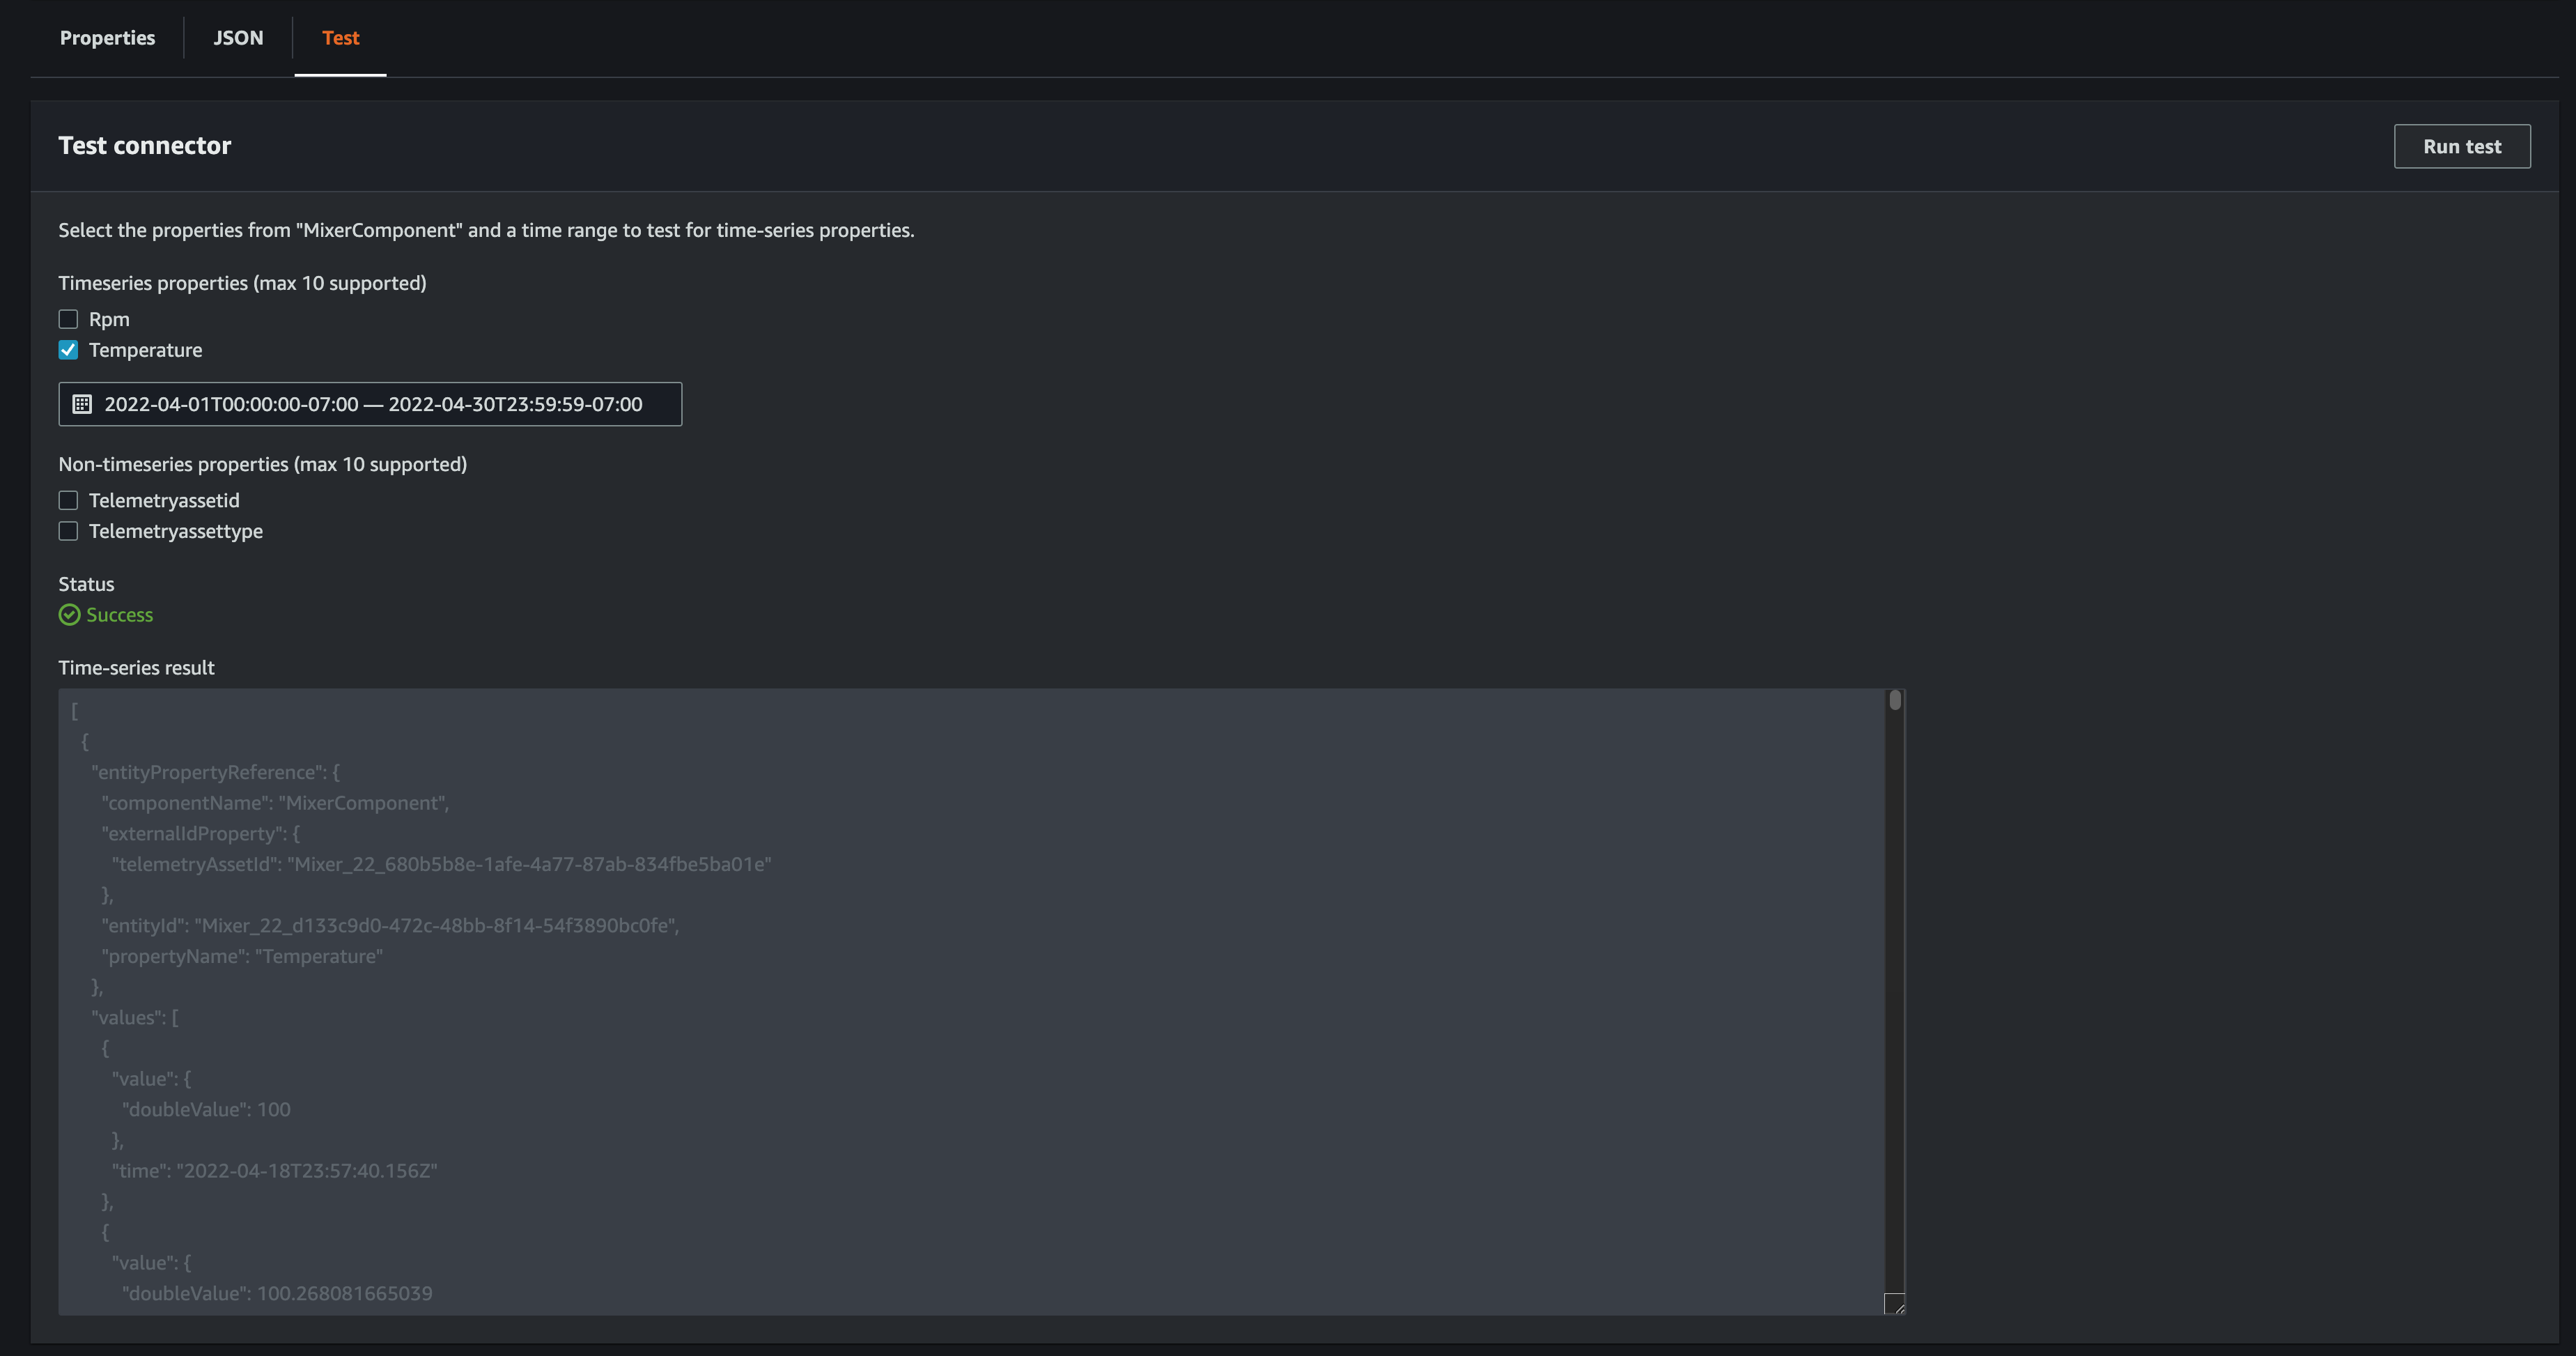Image resolution: width=2576 pixels, height=1356 pixels.
Task: Enable the Rpm timeseries checkbox
Action: pos(68,318)
